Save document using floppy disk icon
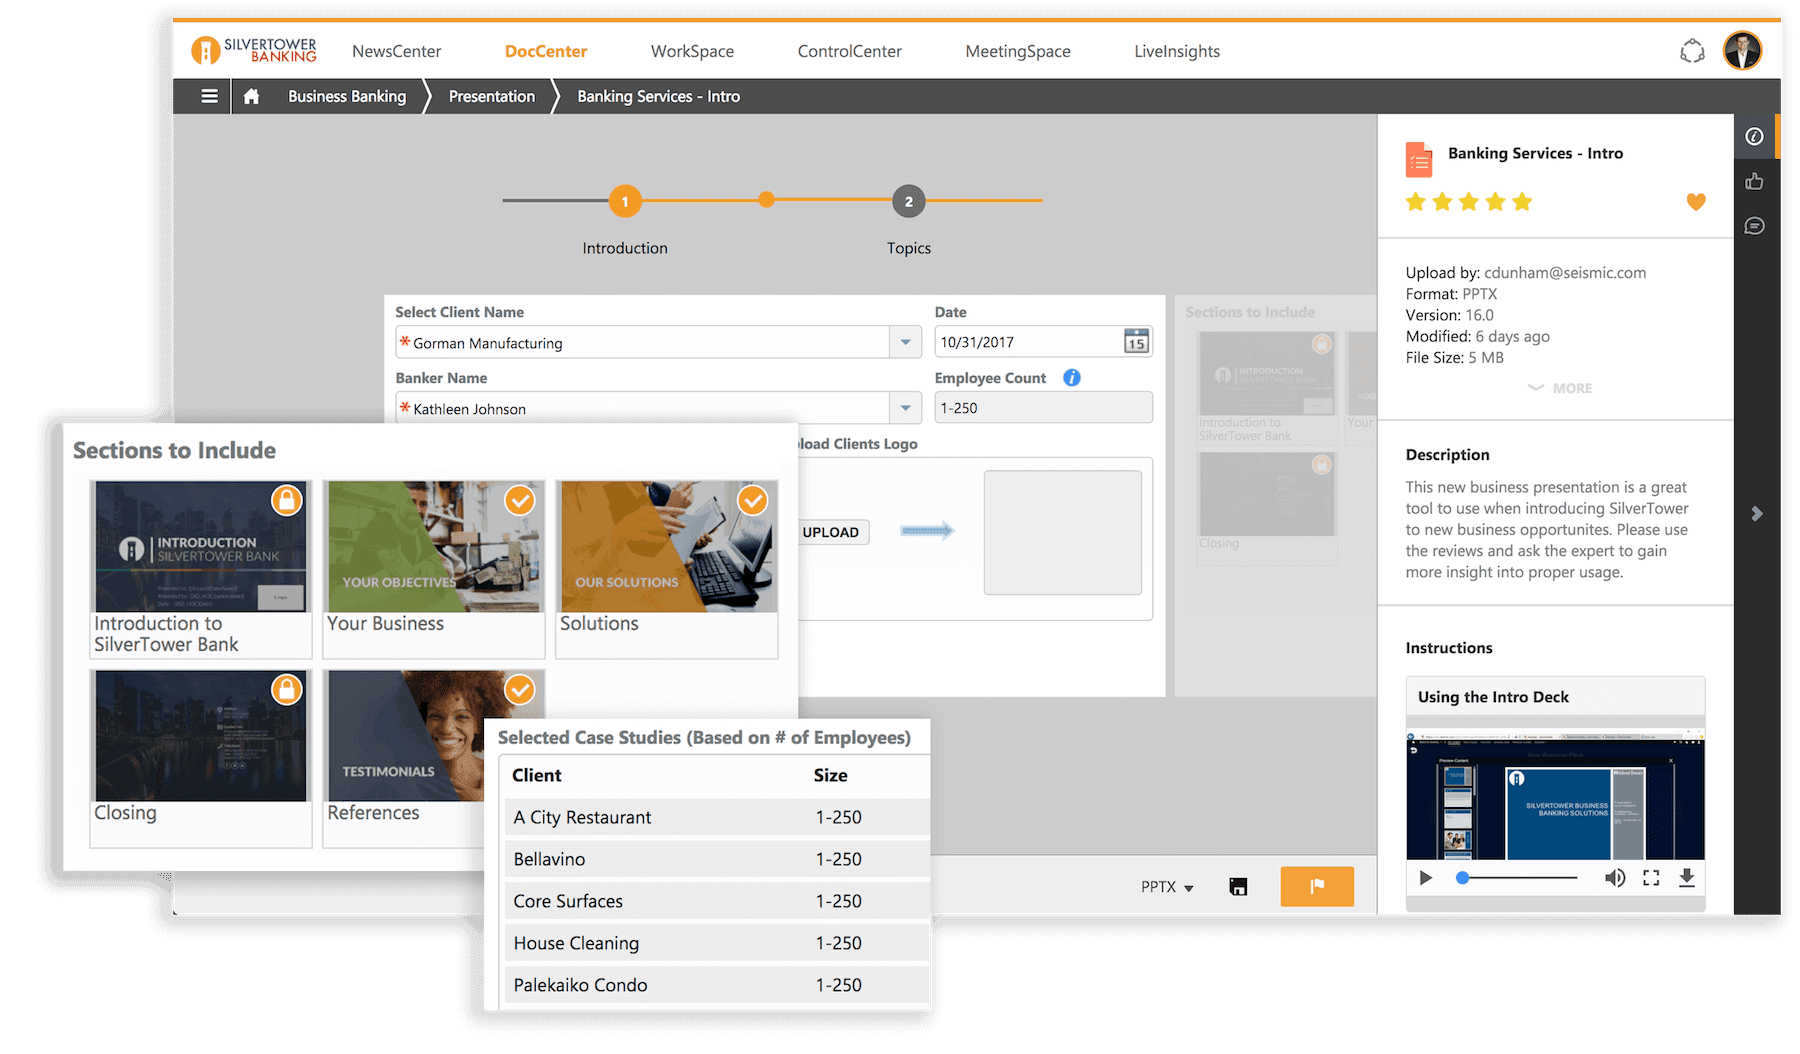 point(1238,887)
